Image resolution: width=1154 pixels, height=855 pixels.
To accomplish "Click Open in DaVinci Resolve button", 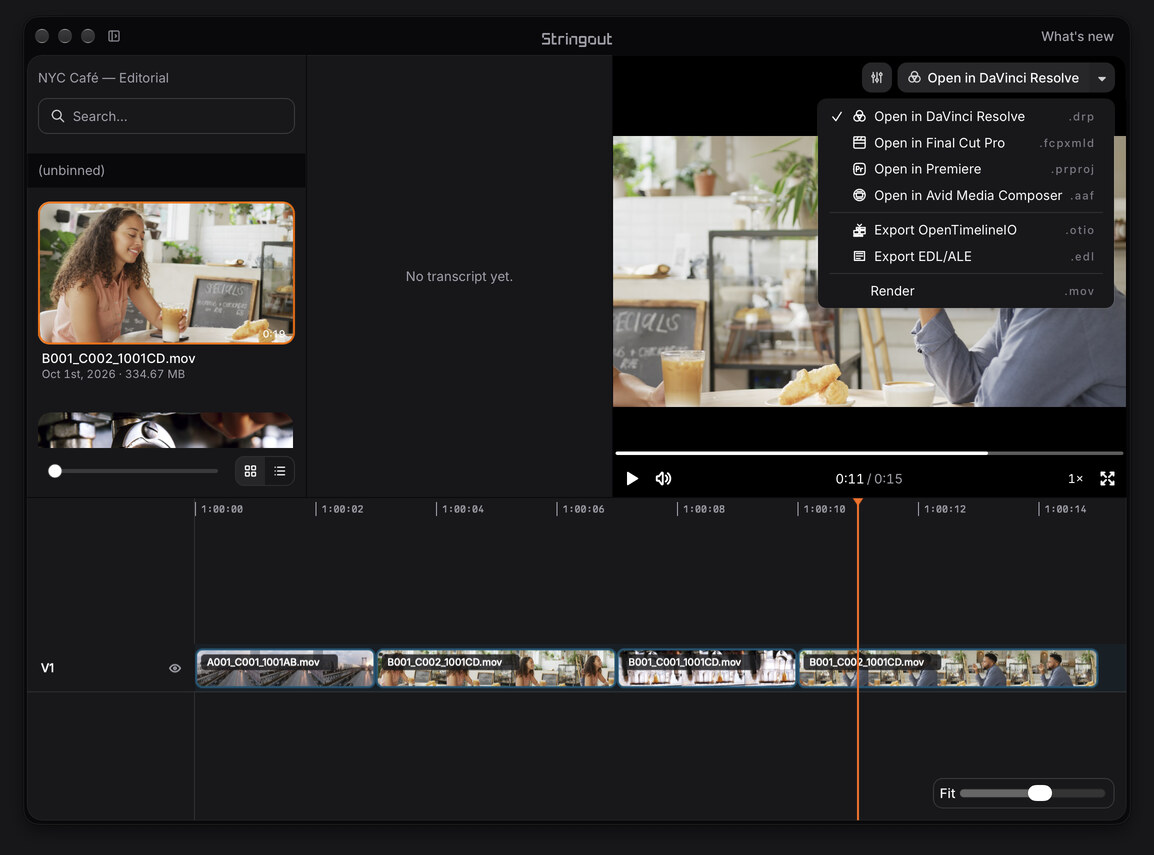I will click(x=994, y=78).
